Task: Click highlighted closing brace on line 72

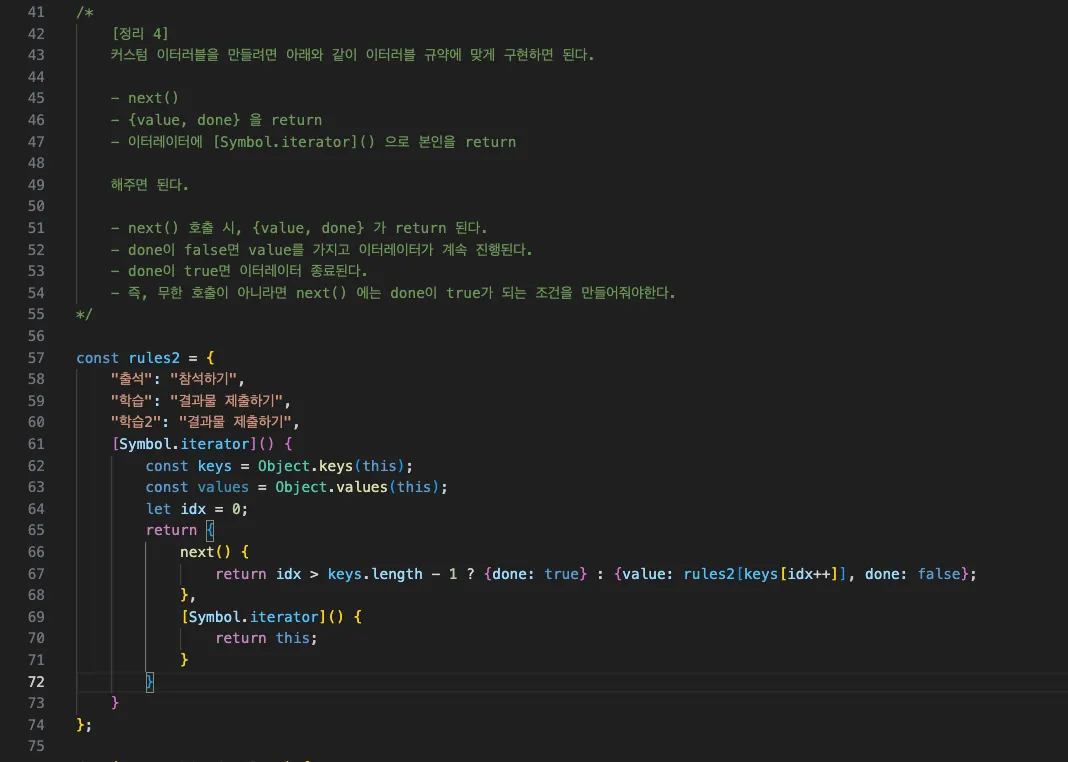Action: point(150,682)
